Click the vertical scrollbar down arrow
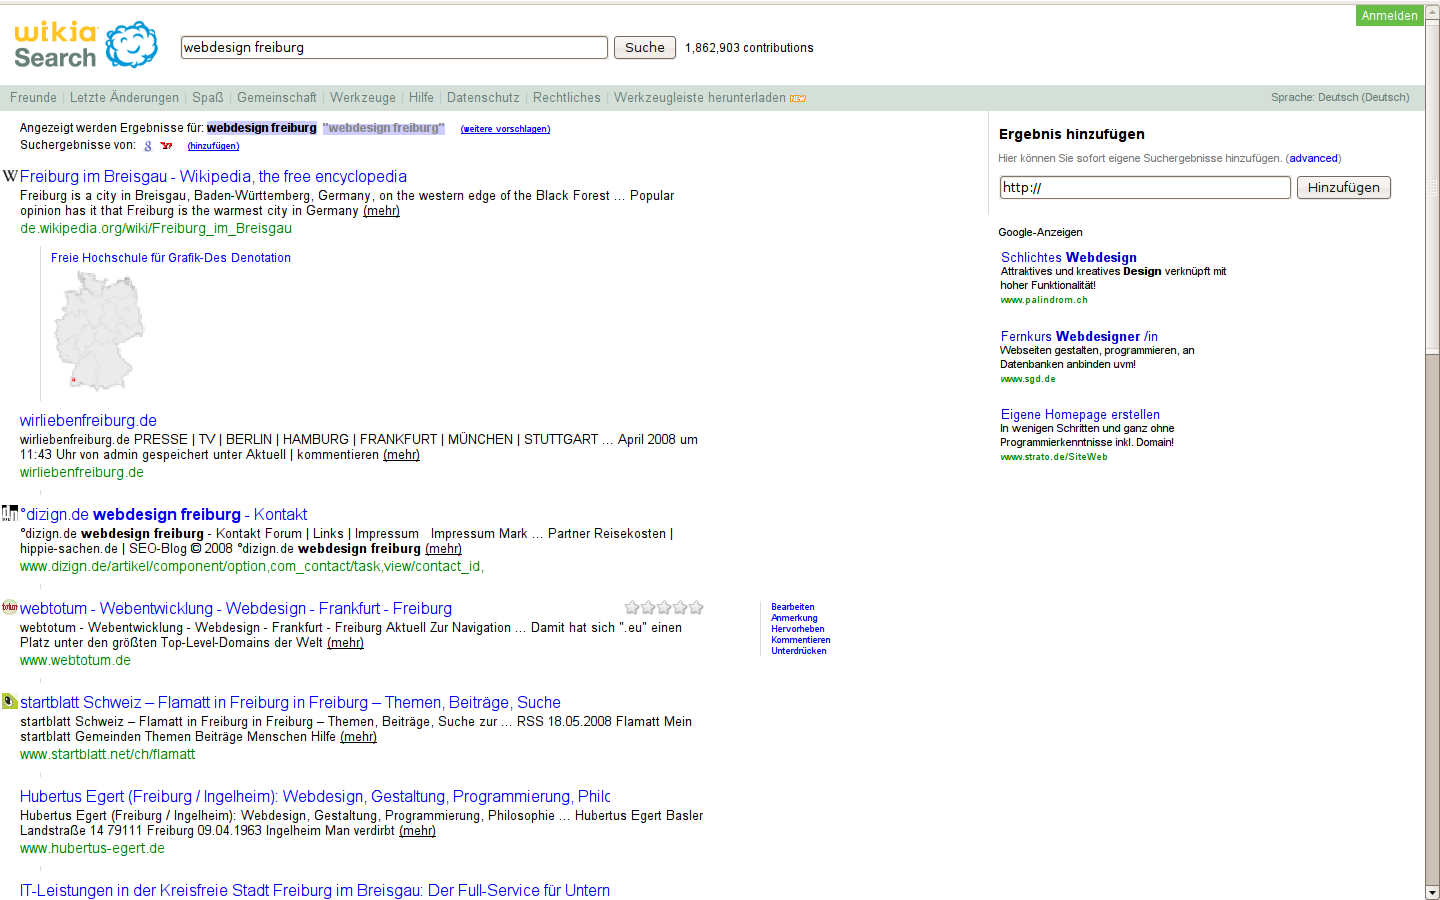Screen dimensions: 1440x900 coord(1432,892)
